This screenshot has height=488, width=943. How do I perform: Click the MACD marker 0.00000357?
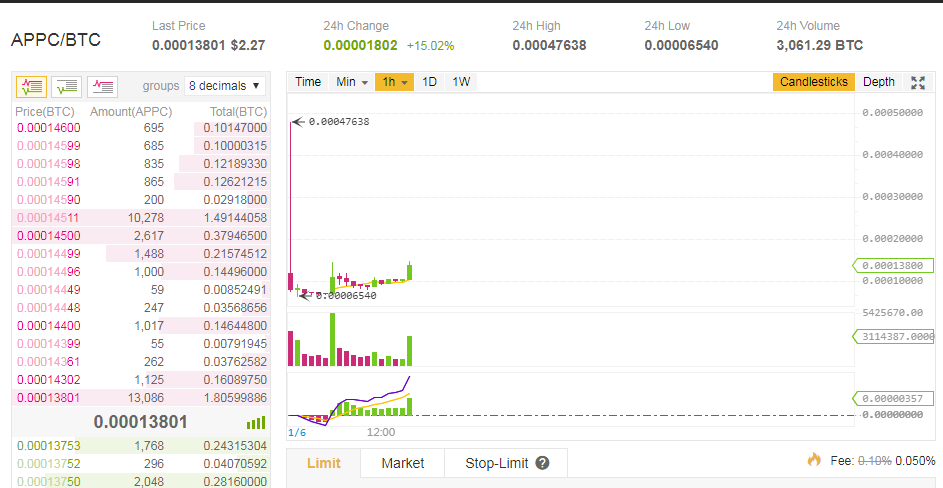pos(894,398)
